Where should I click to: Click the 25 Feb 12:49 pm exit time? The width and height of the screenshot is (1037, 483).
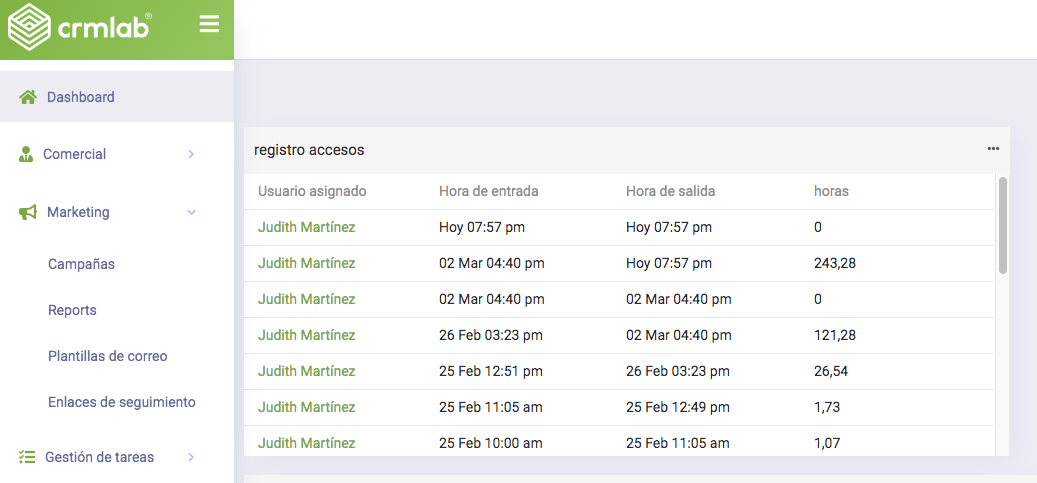(x=678, y=407)
